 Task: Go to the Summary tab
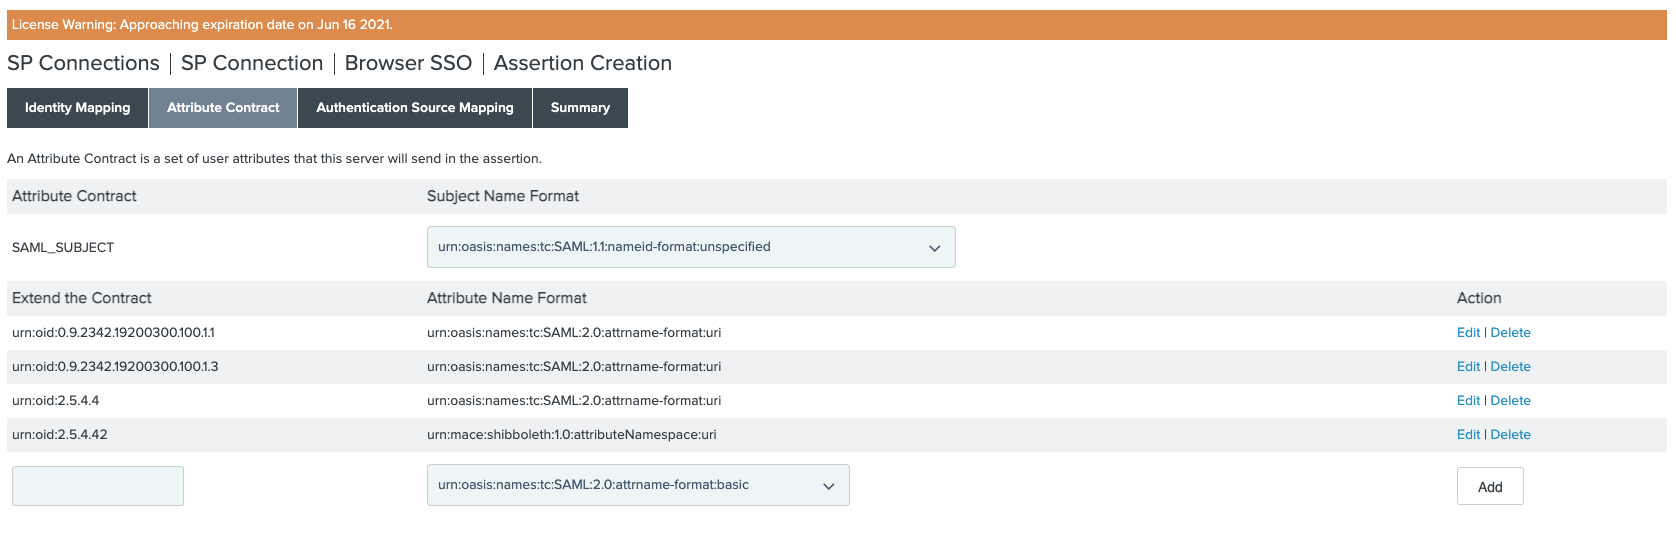pos(580,108)
